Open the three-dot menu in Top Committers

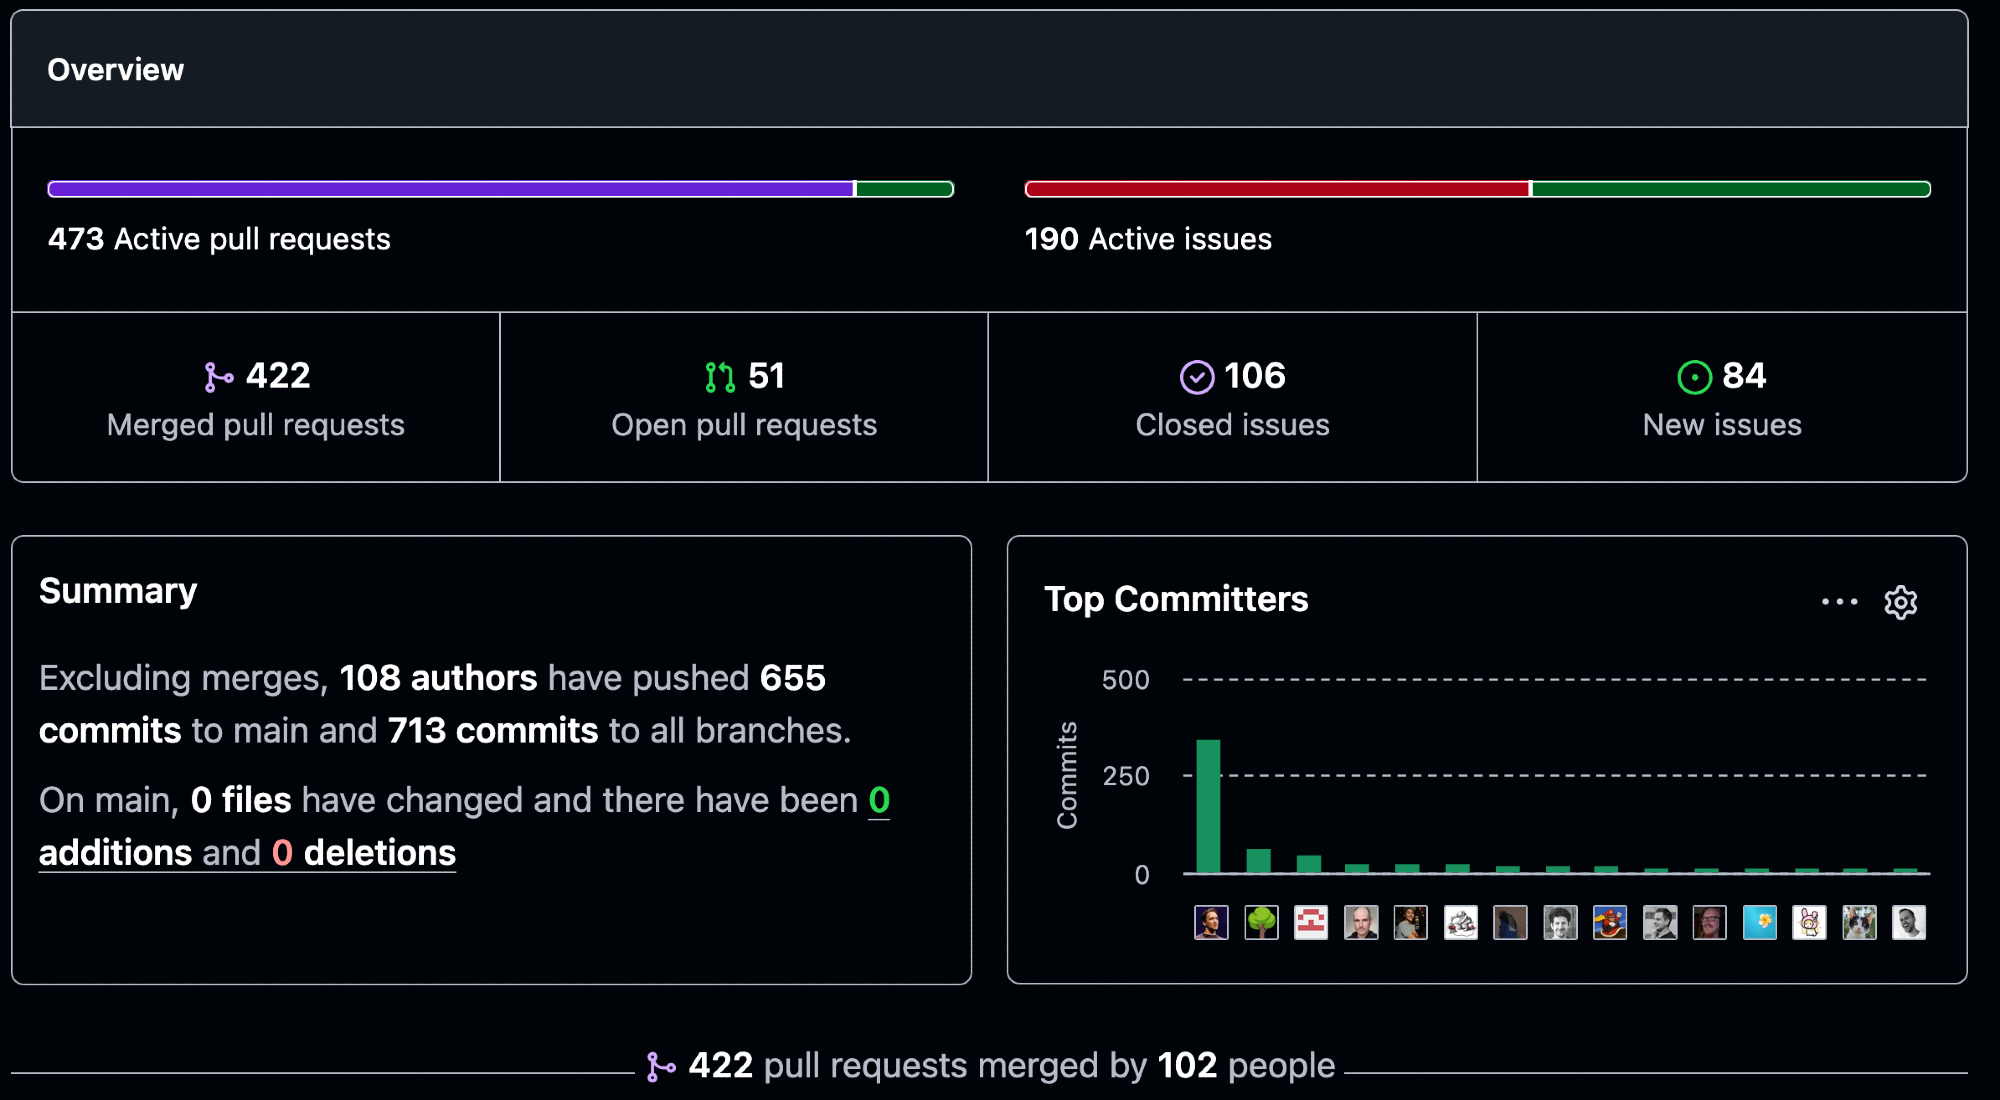(x=1839, y=602)
